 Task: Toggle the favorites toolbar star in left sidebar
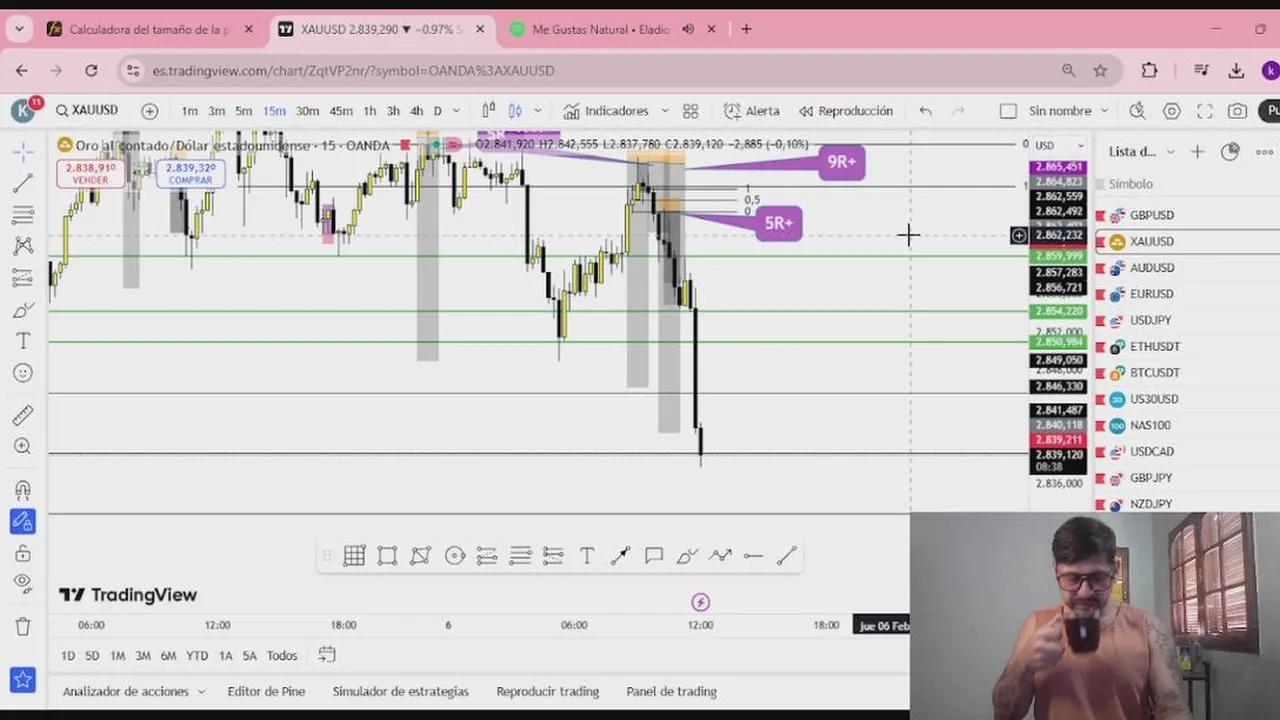click(23, 680)
